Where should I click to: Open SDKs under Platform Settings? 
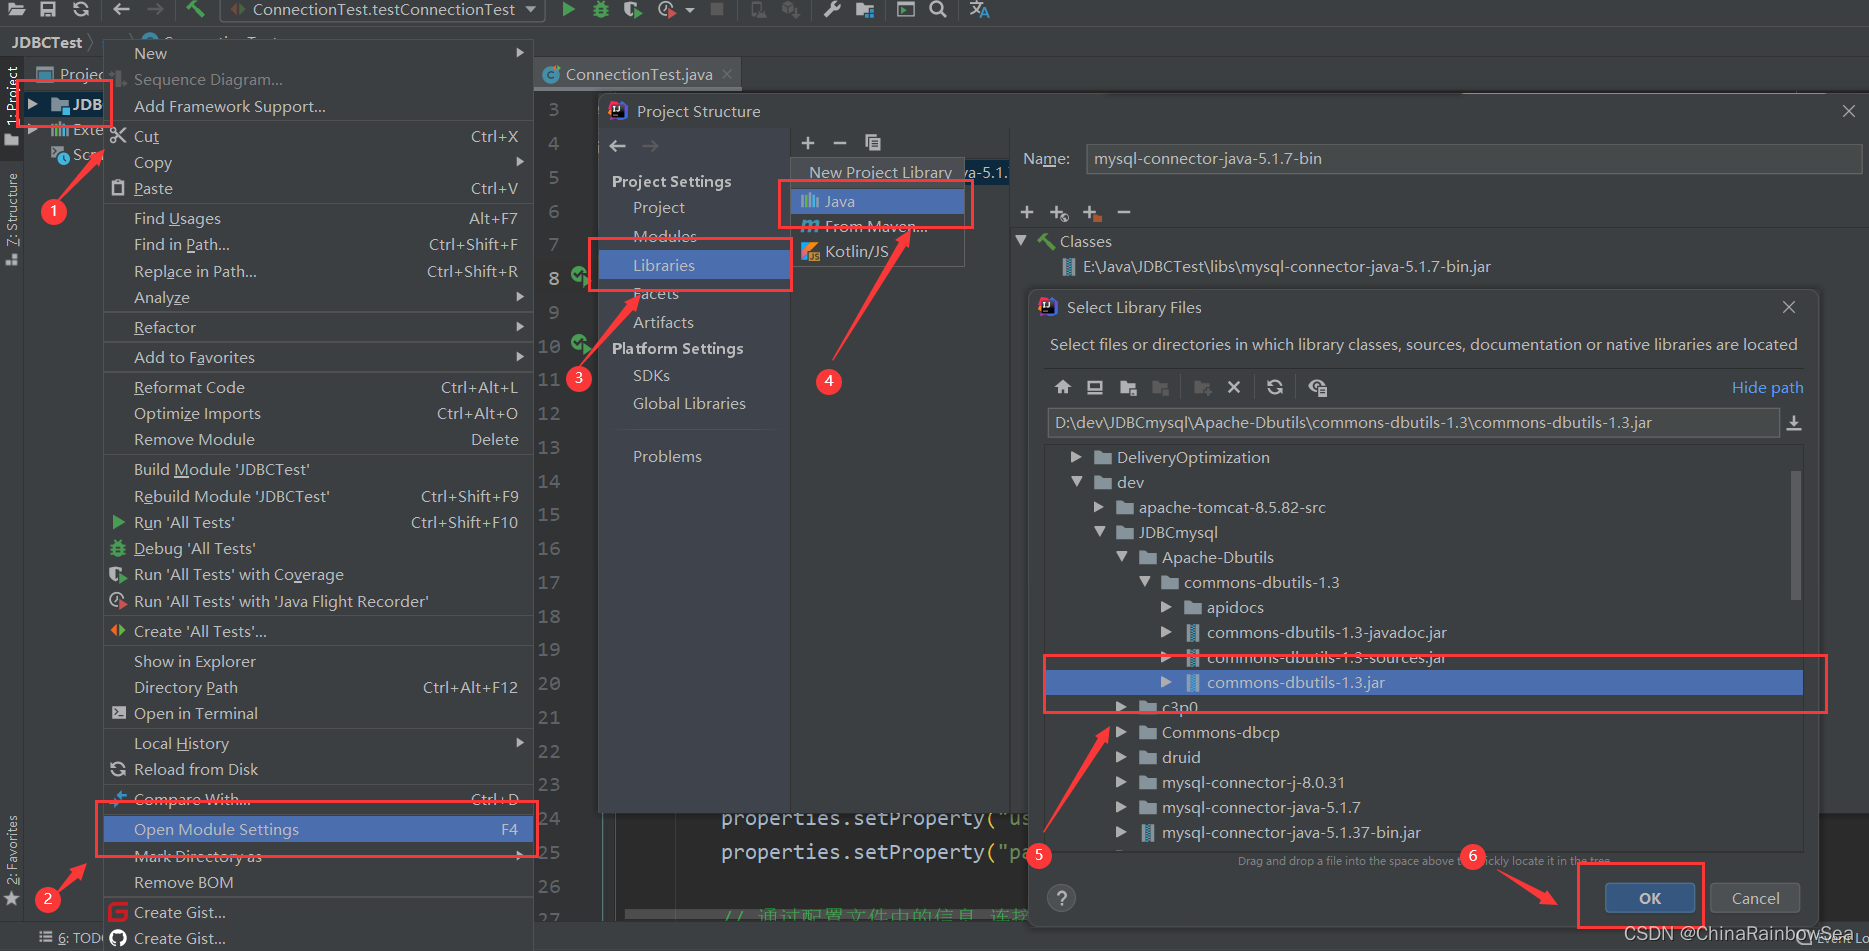pos(651,375)
